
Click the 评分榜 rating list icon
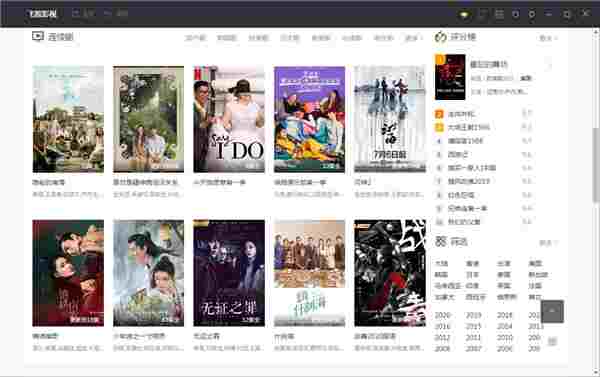441,37
